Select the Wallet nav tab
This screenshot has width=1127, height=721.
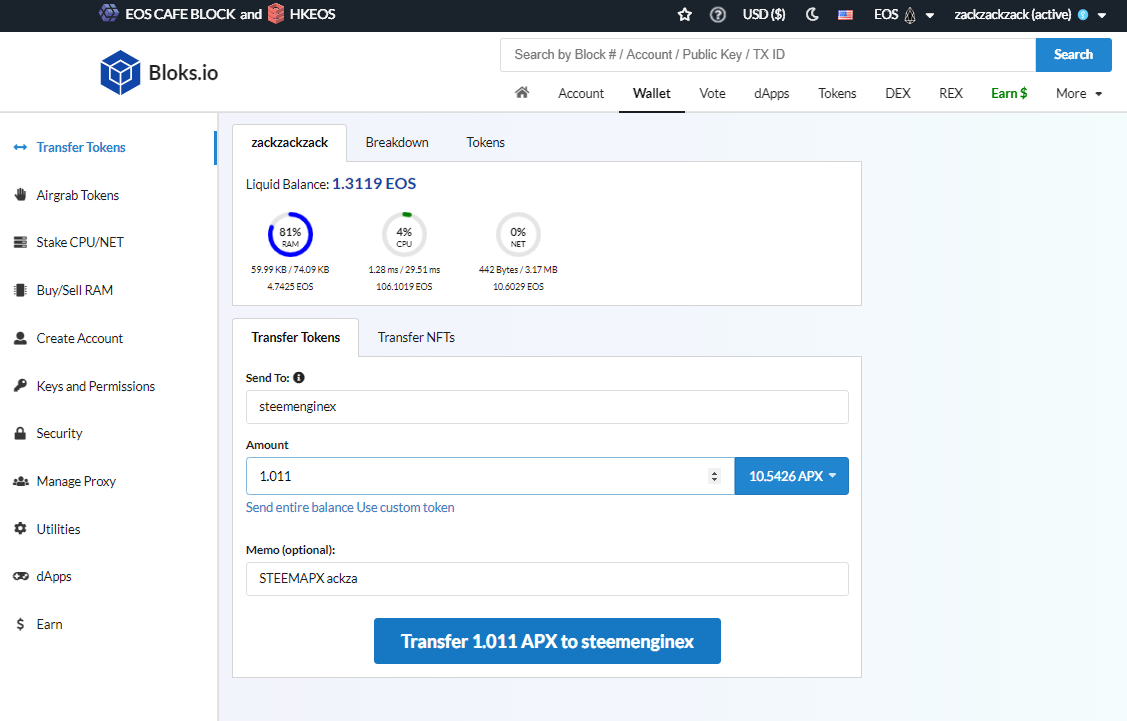pyautogui.click(x=652, y=93)
